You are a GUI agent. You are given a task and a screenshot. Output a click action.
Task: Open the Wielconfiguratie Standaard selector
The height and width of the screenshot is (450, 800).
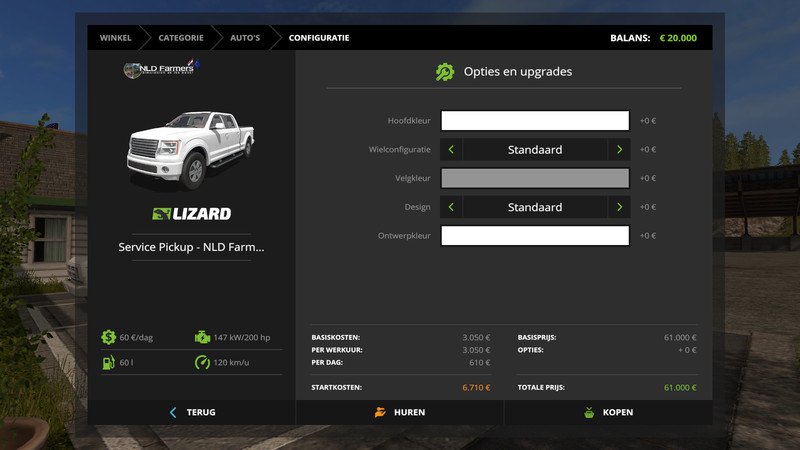click(535, 150)
